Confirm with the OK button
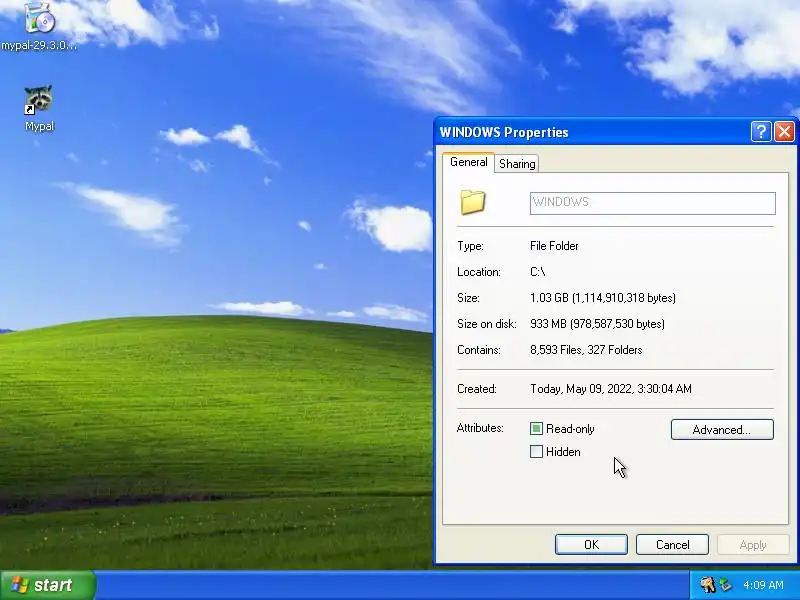This screenshot has height=600, width=800. (x=591, y=545)
